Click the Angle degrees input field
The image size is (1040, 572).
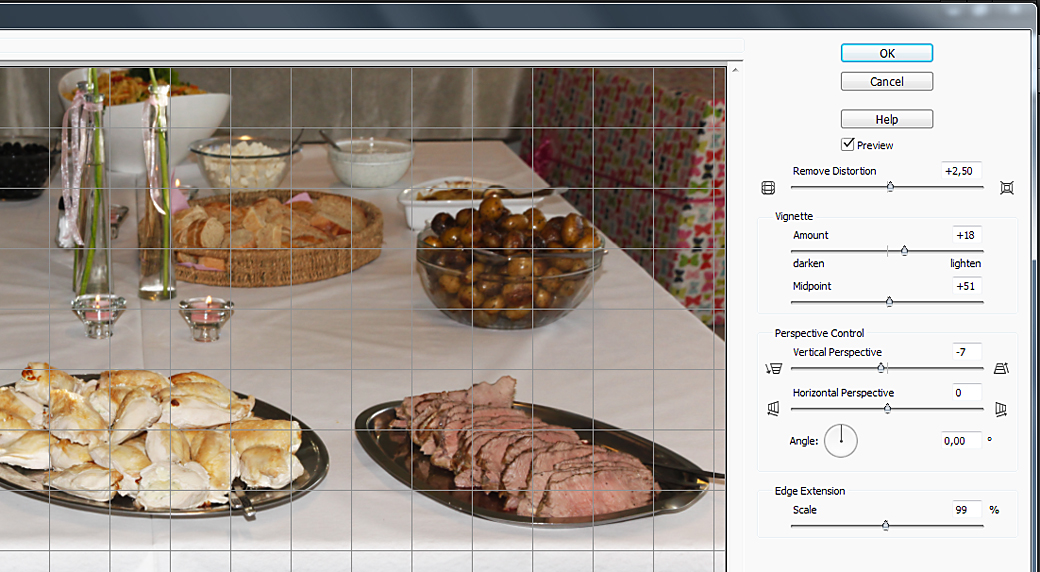point(960,440)
